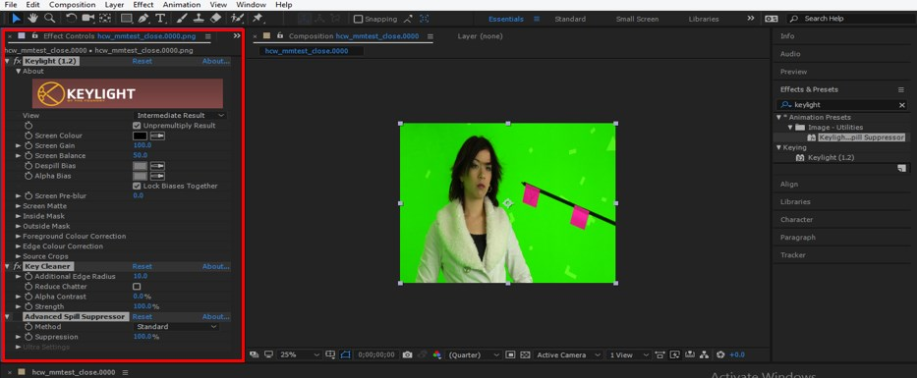Open the spill suppressor Method dropdown
This screenshot has height=378, width=917.
point(177,327)
